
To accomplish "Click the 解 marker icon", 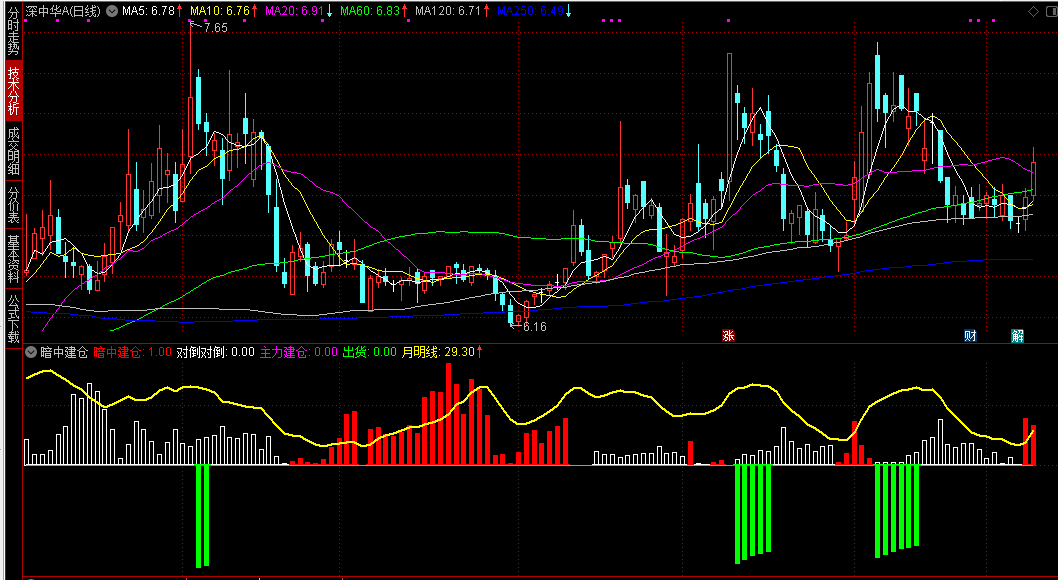I will pos(1018,336).
